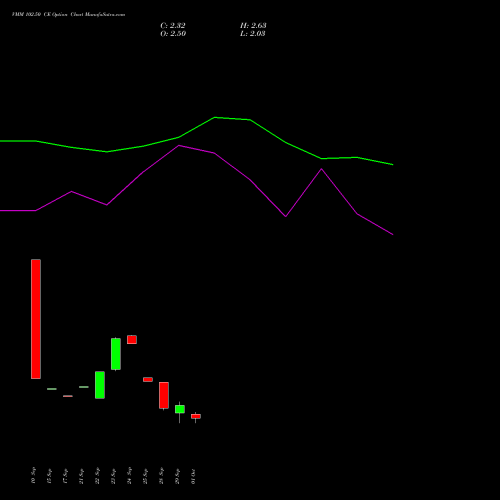This screenshot has height=500, width=500.
Task: Click the tall red candlestick on first date
Action: coord(36,319)
